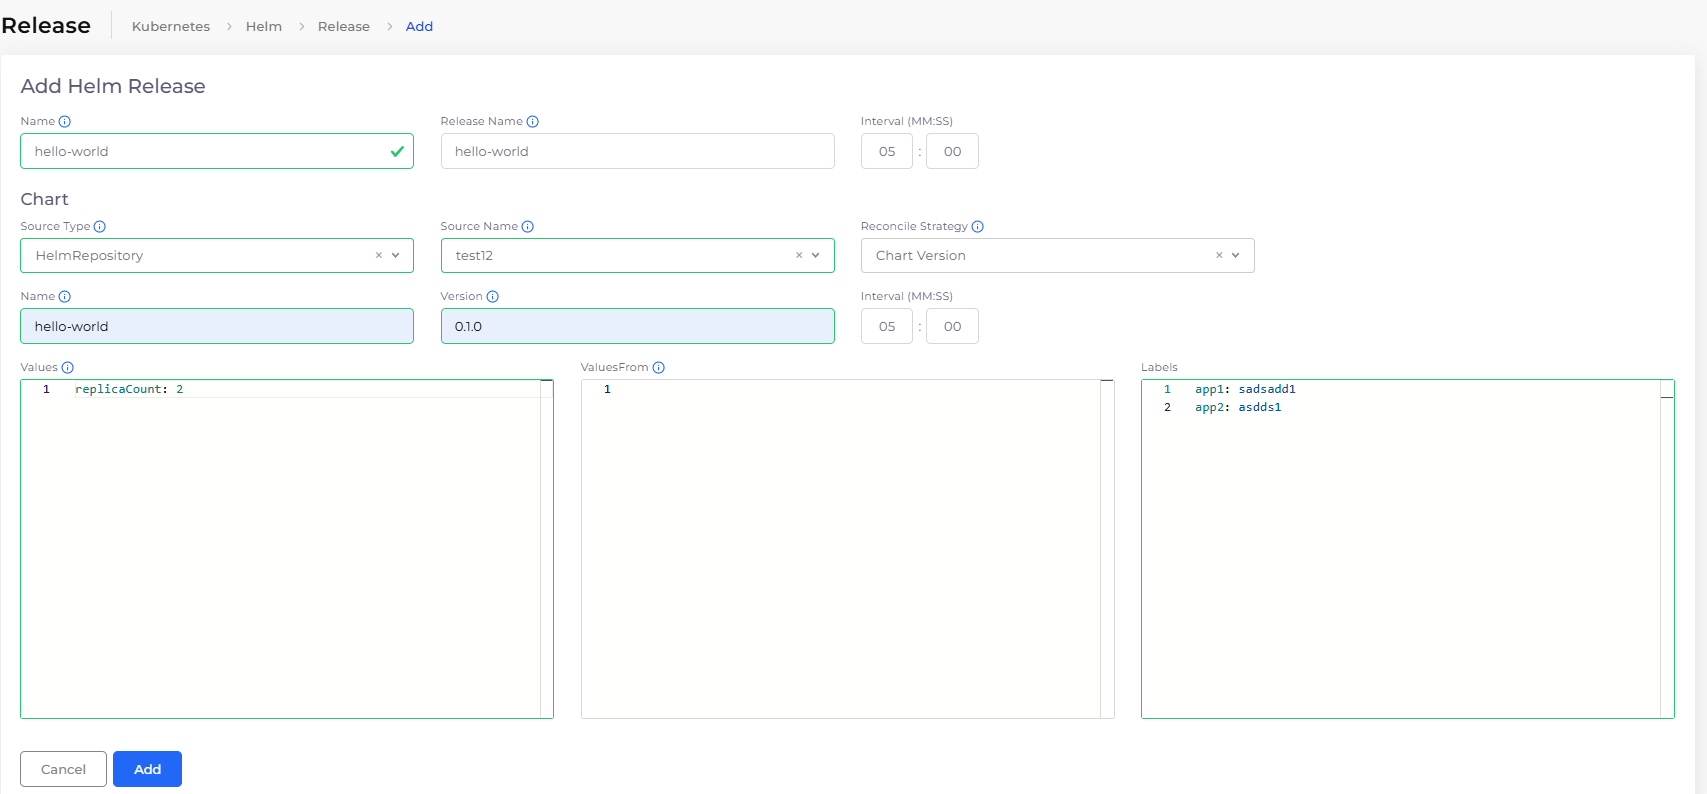Expand the Reconcile Strategy dropdown

[x=1236, y=256]
